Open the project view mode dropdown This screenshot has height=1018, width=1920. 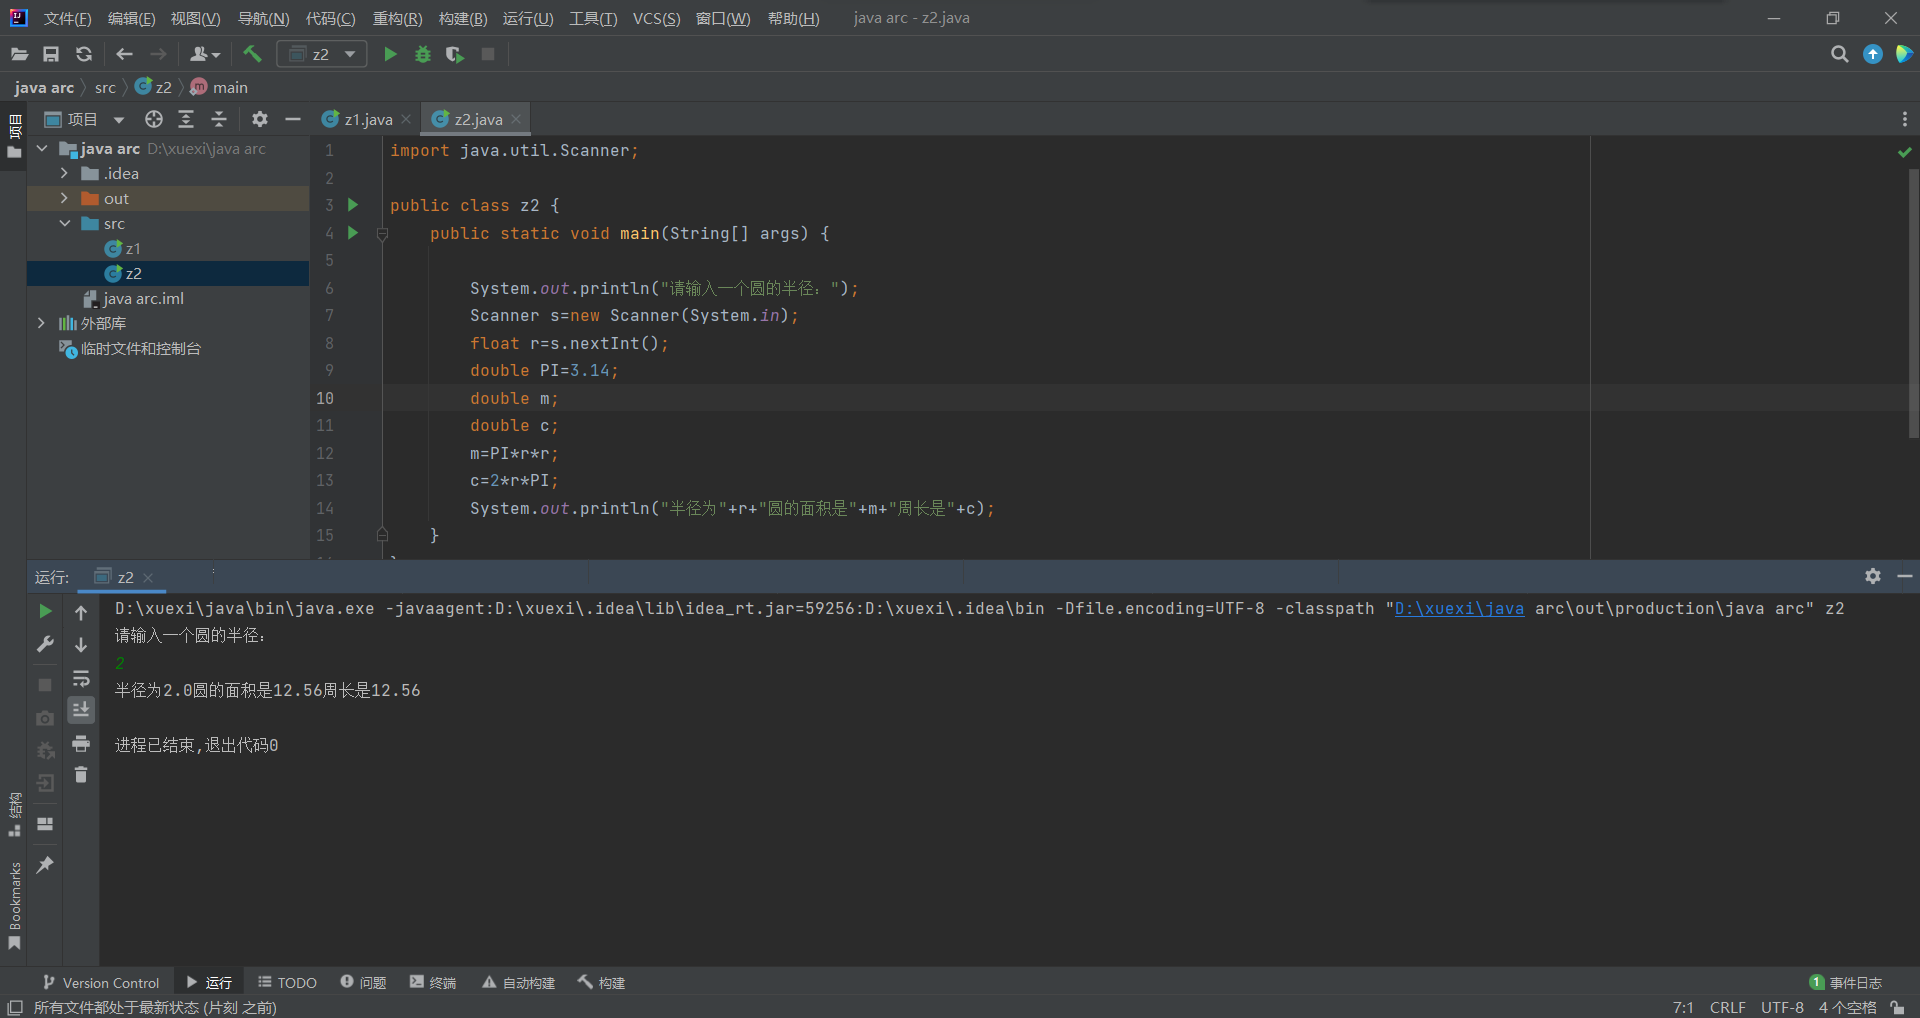click(x=119, y=120)
